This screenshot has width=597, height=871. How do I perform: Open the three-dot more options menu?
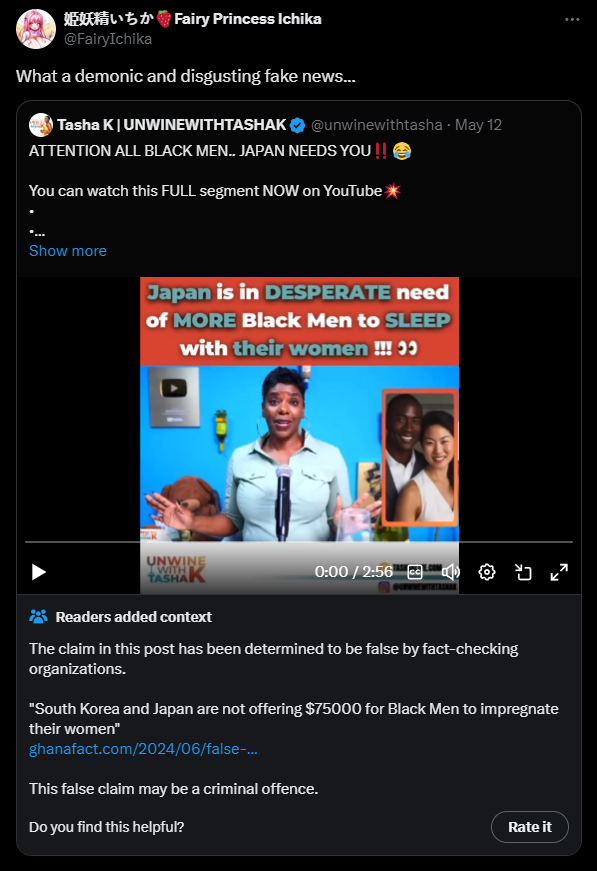pyautogui.click(x=572, y=19)
